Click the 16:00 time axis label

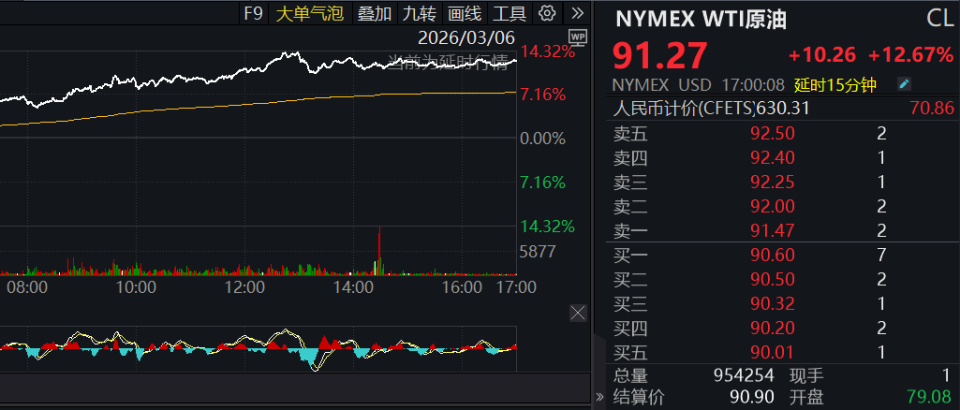(462, 287)
